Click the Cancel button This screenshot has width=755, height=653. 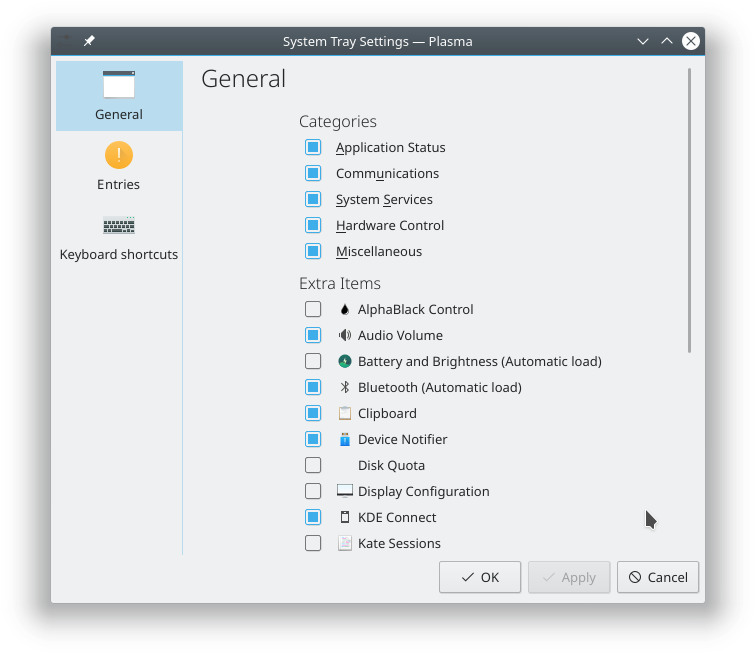[x=658, y=577]
